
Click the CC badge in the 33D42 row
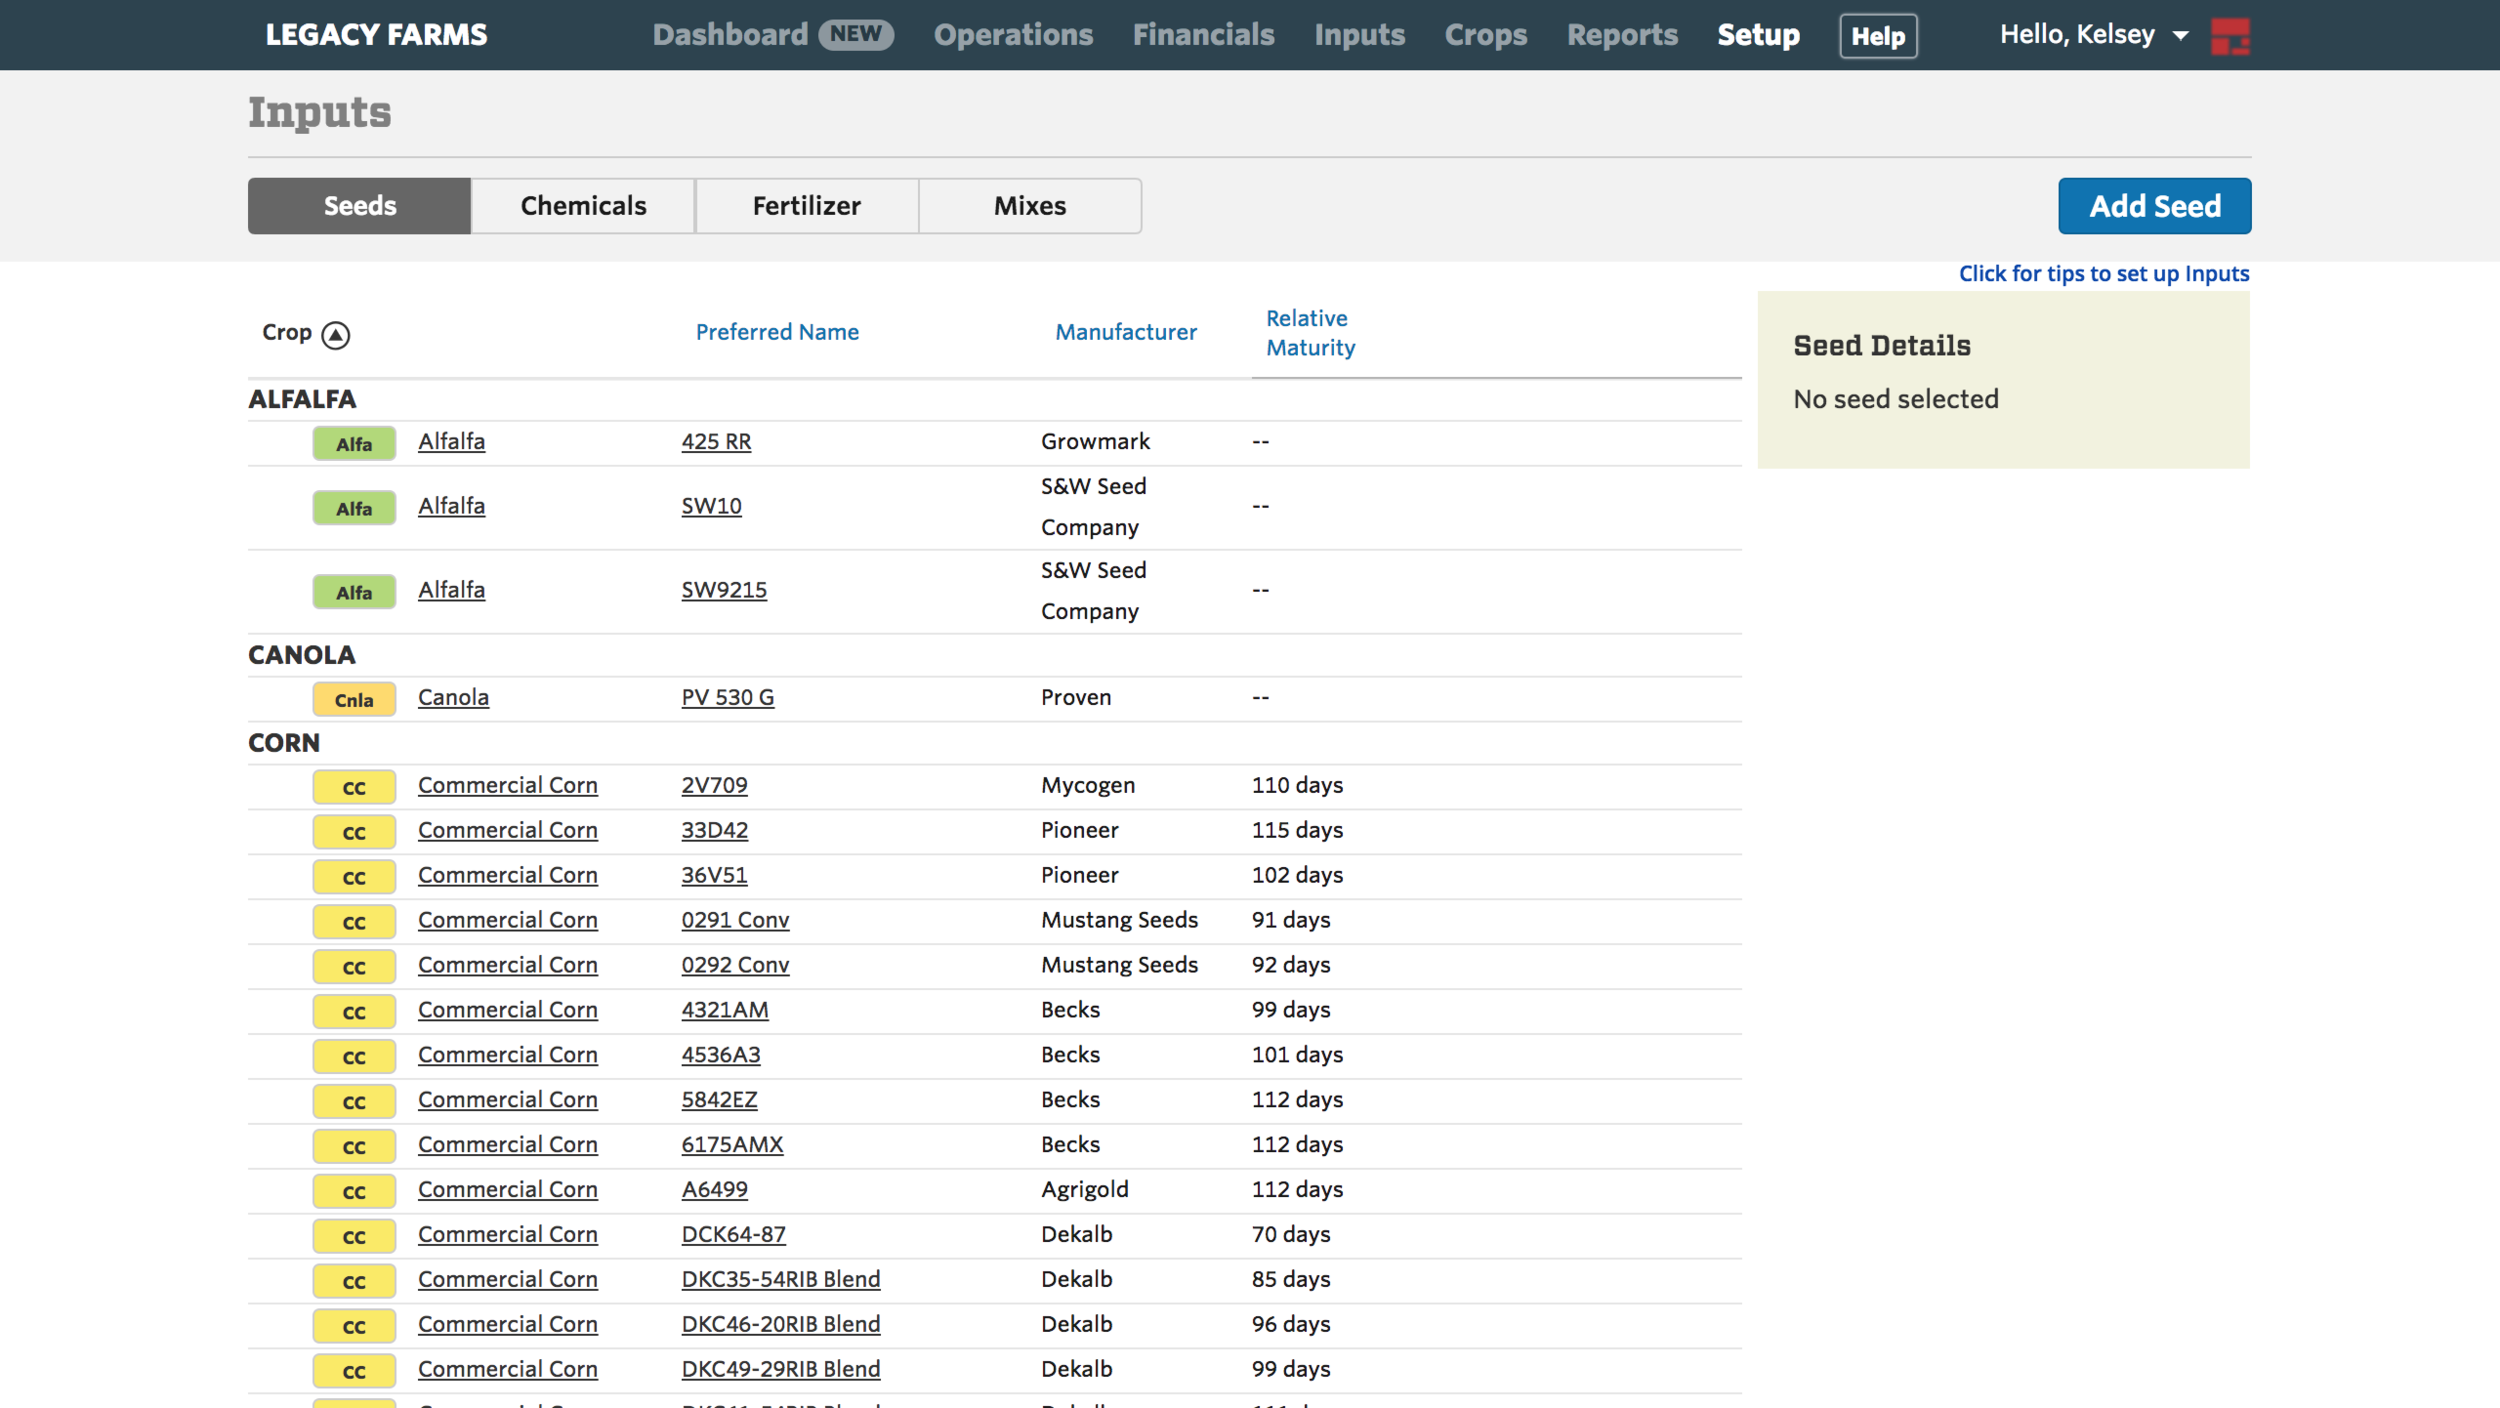[354, 832]
